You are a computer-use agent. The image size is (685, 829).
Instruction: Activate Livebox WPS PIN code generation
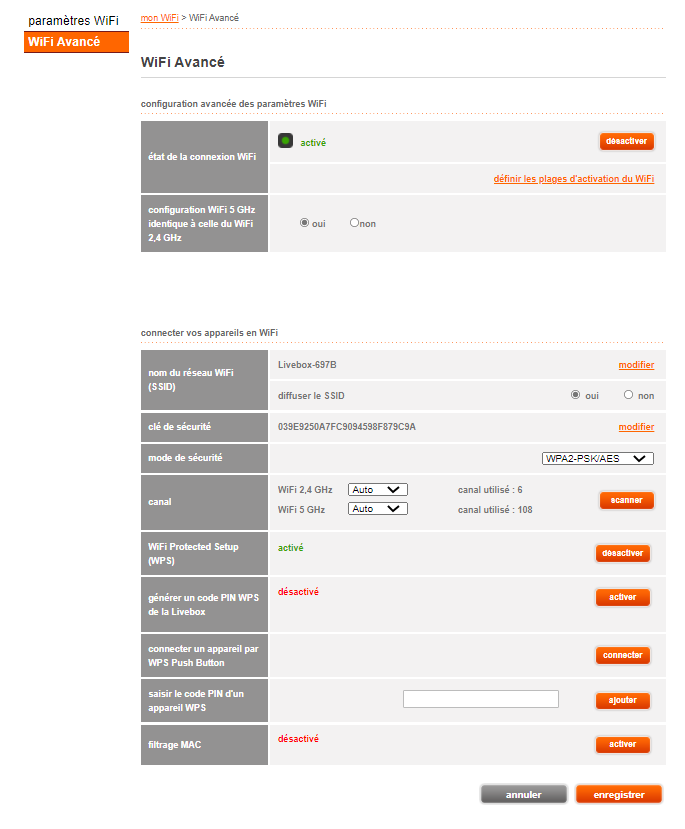point(622,597)
